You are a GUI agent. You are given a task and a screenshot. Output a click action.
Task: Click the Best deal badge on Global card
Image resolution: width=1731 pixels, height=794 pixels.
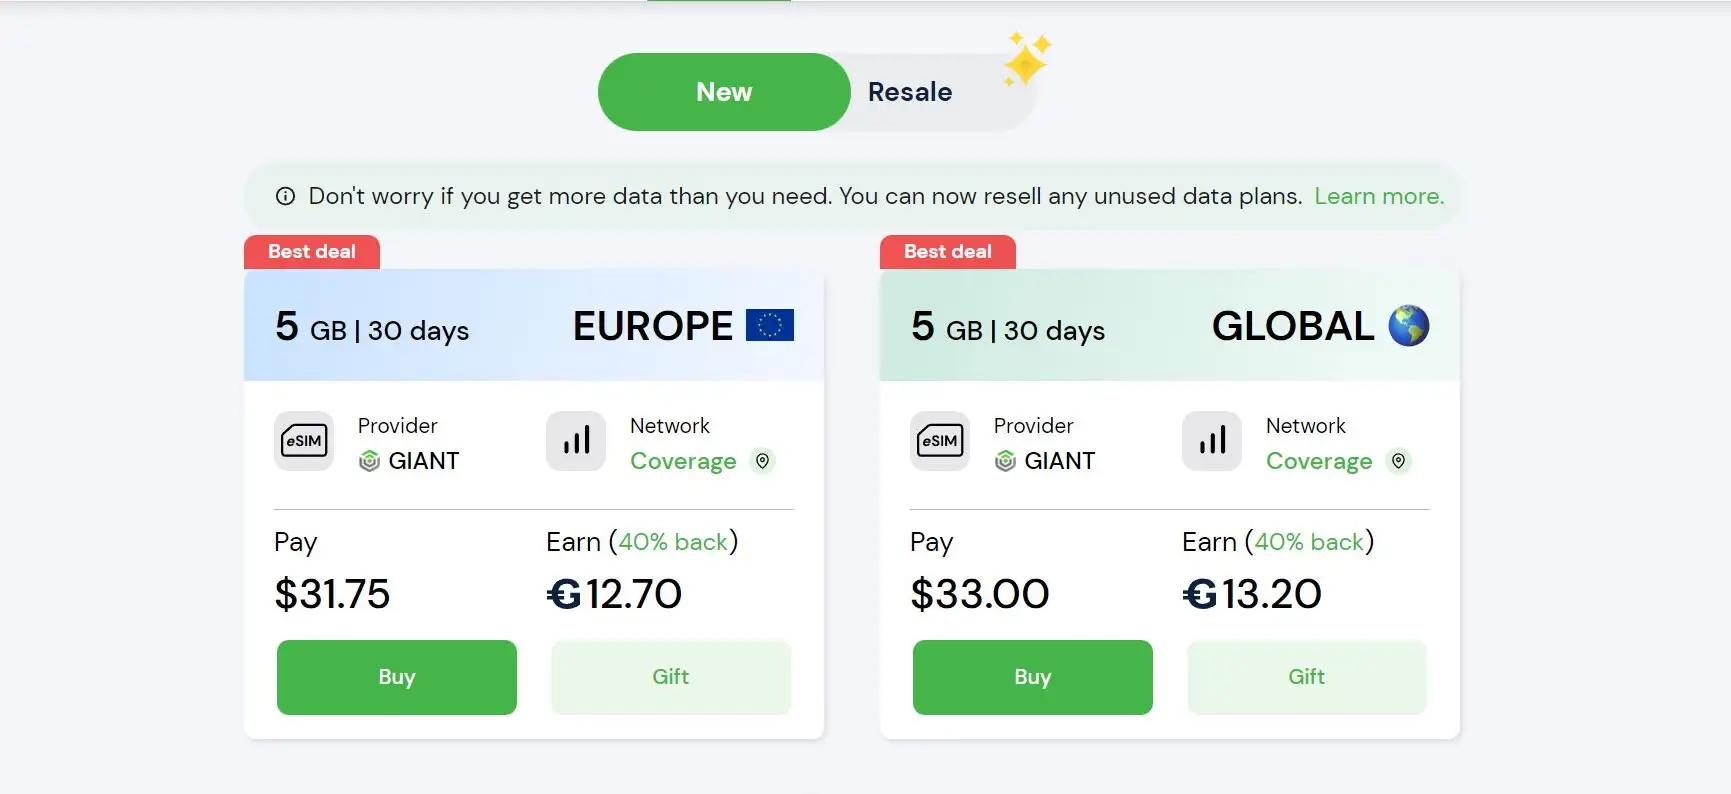[x=947, y=252]
